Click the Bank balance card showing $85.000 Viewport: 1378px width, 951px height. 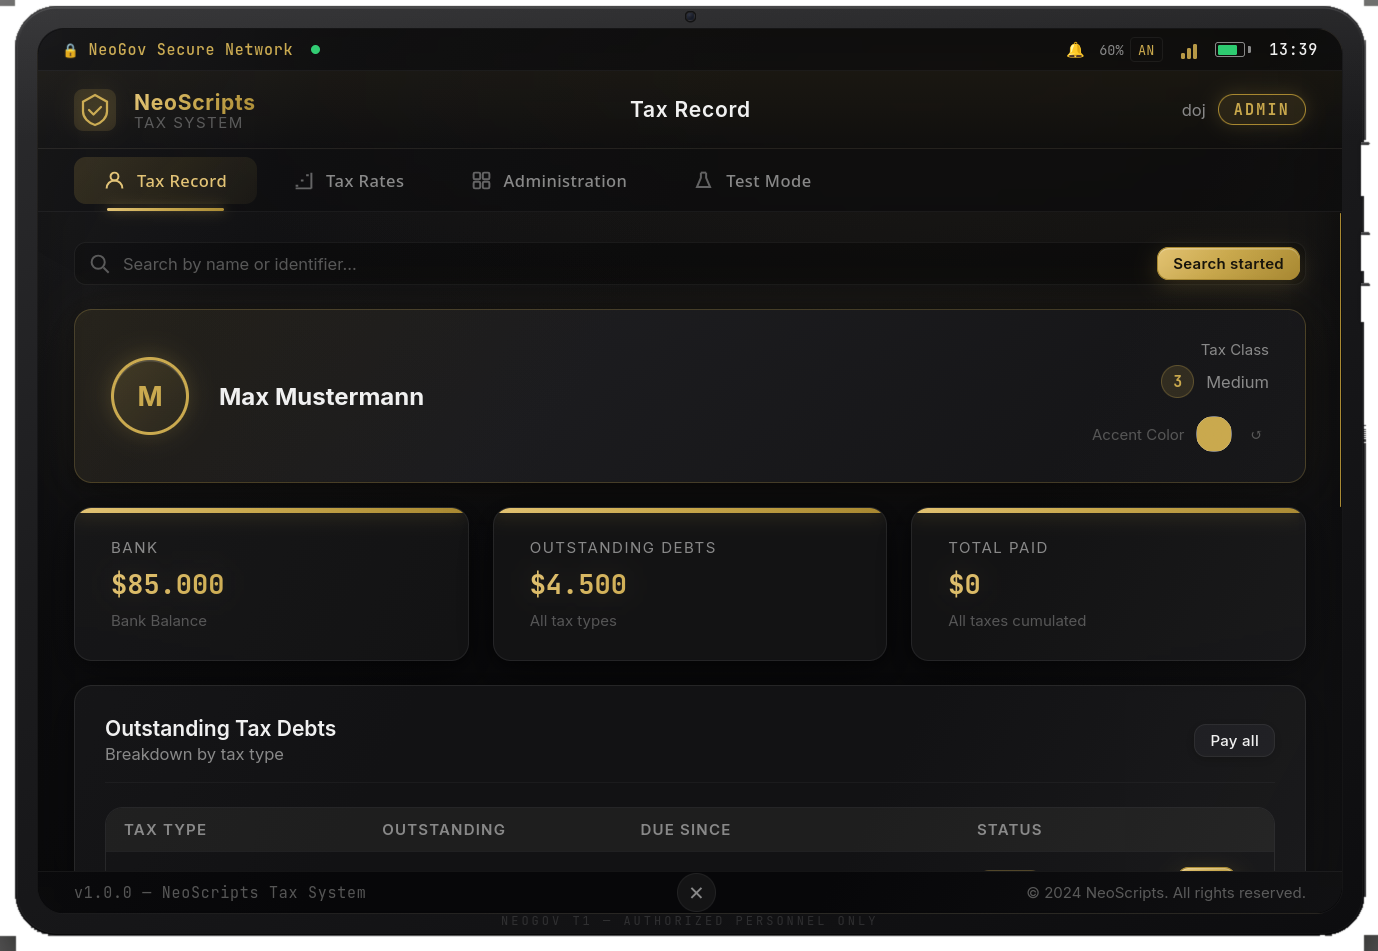[x=271, y=585]
